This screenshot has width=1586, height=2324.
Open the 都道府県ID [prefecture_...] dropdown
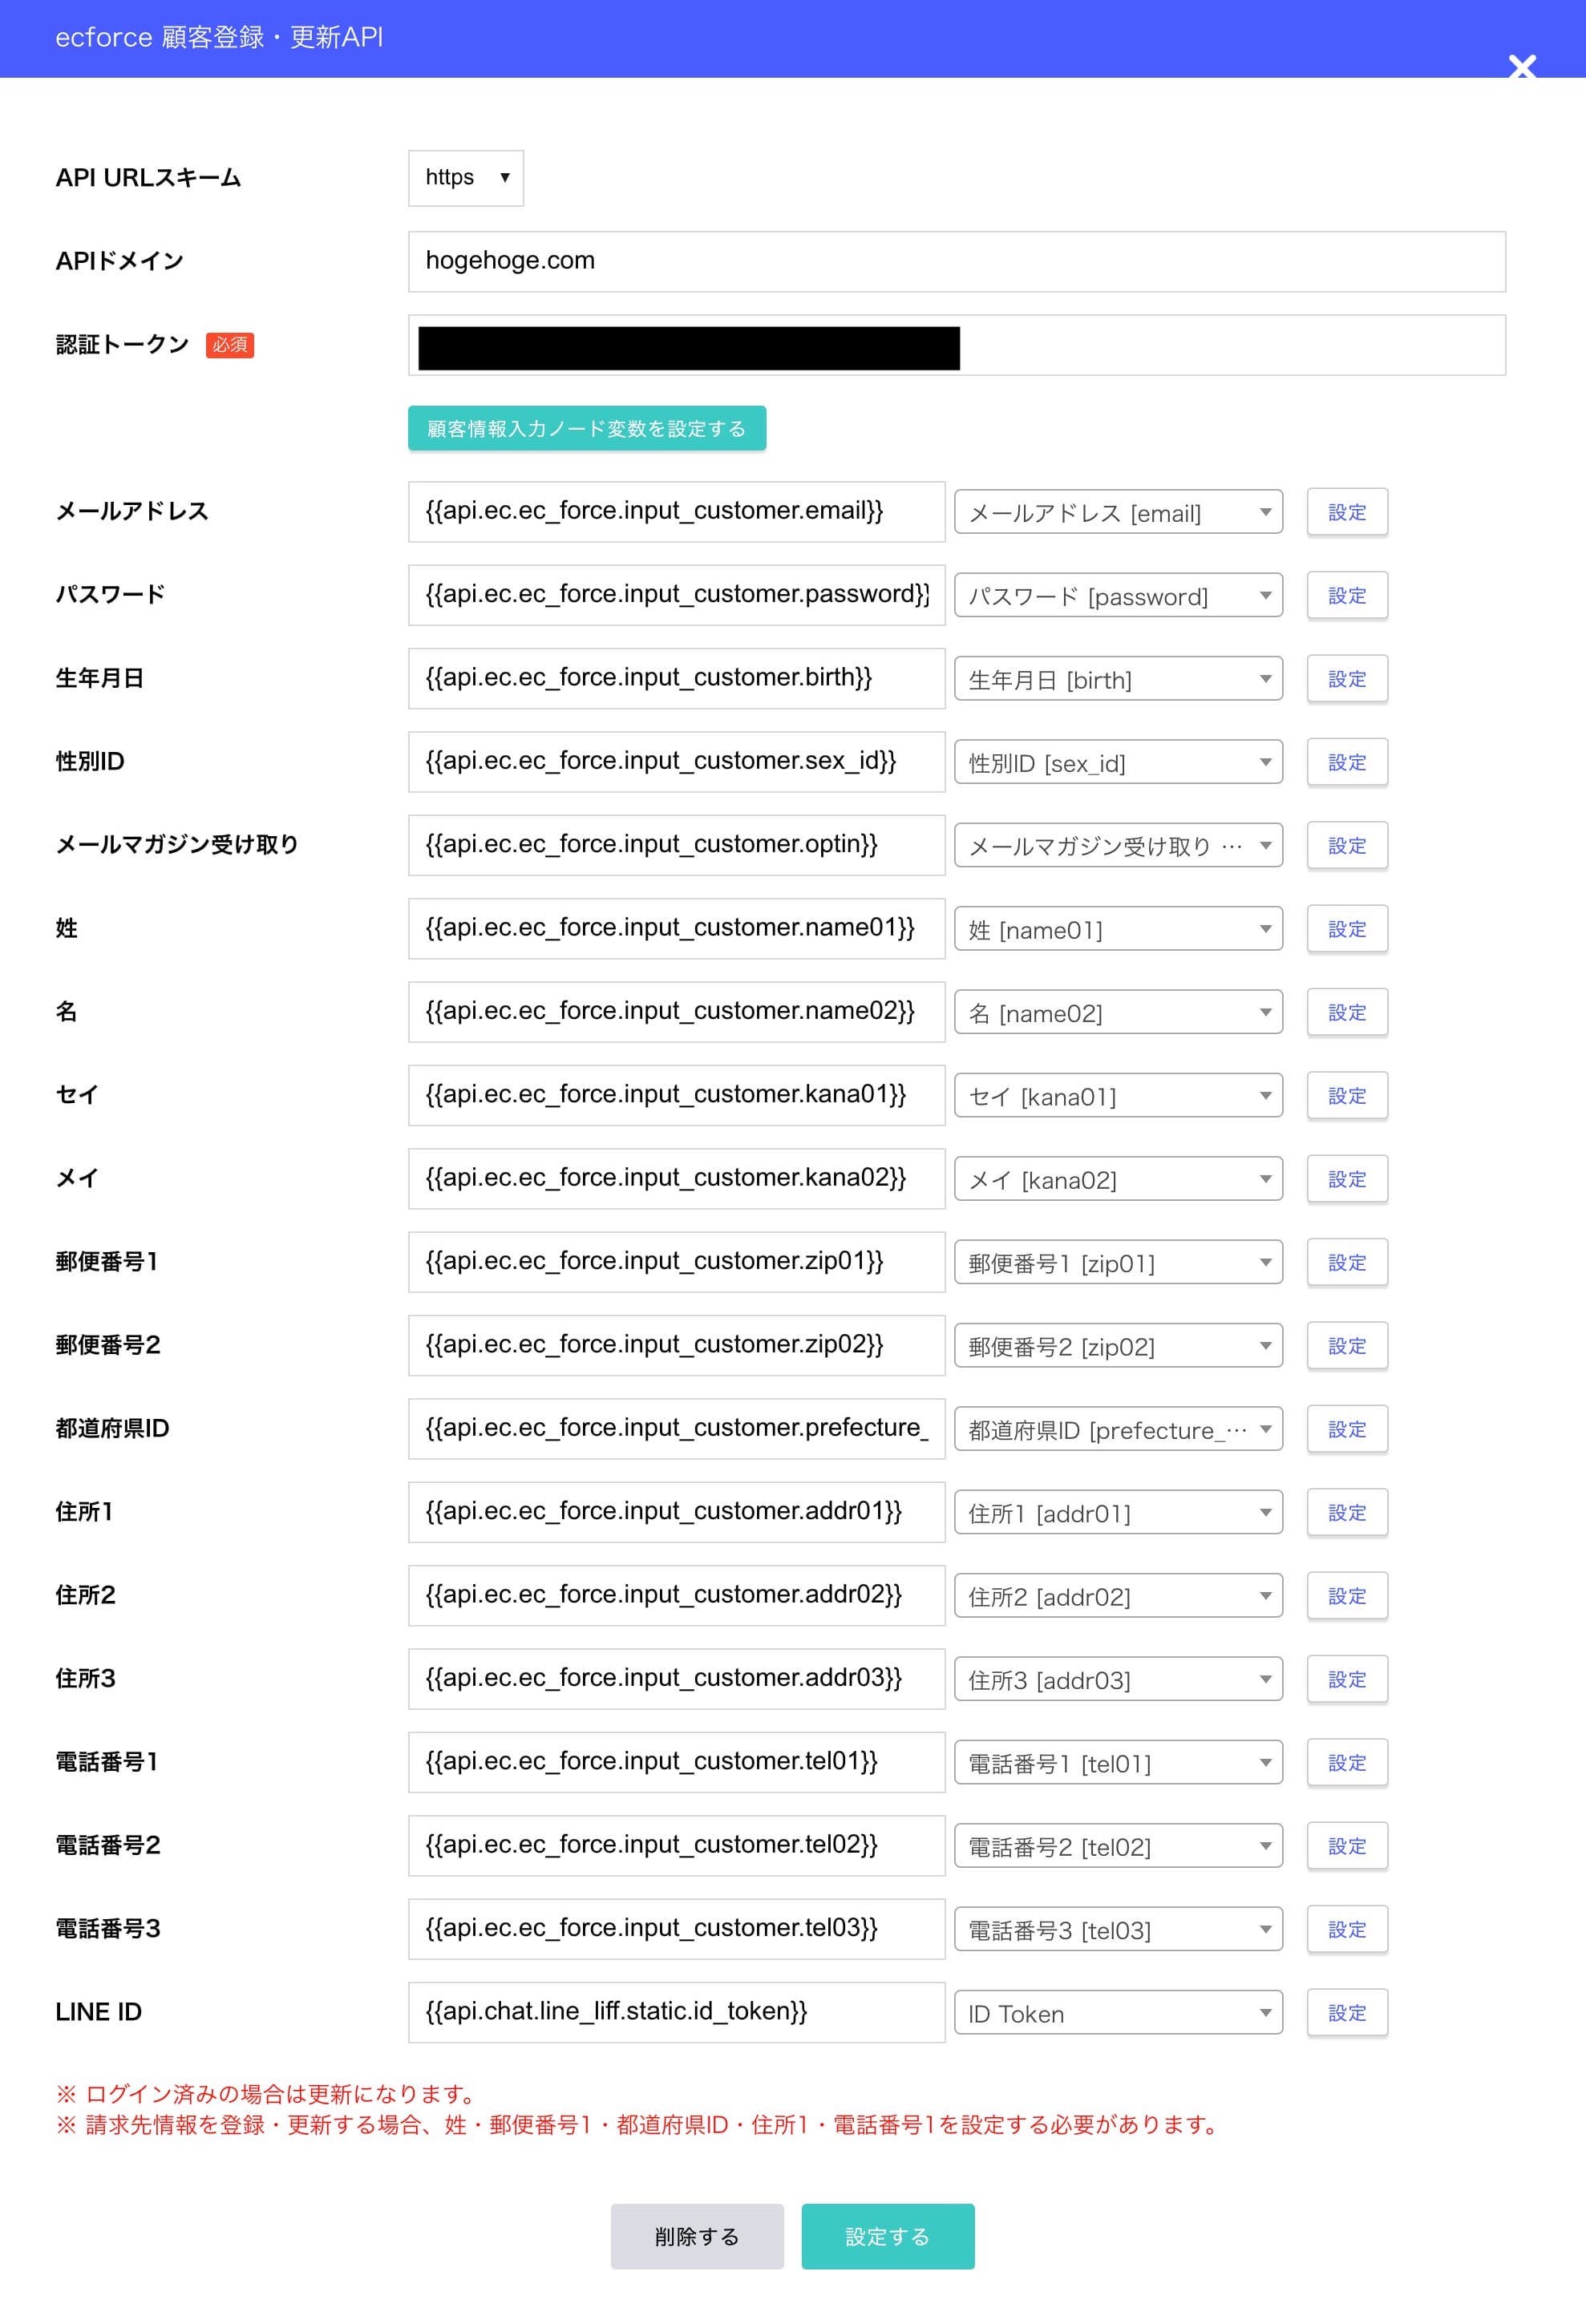click(x=1118, y=1429)
